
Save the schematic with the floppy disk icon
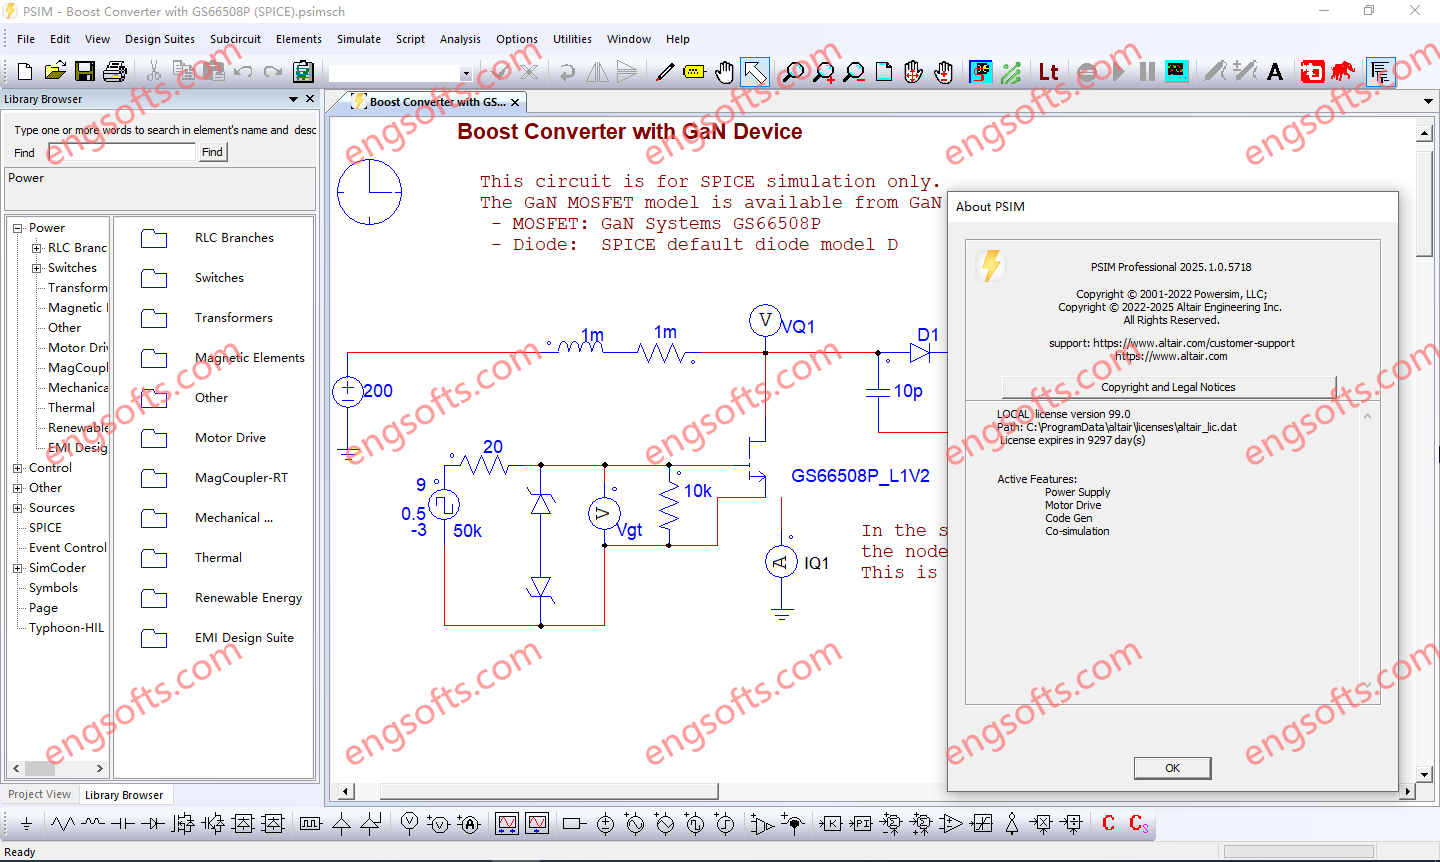85,71
